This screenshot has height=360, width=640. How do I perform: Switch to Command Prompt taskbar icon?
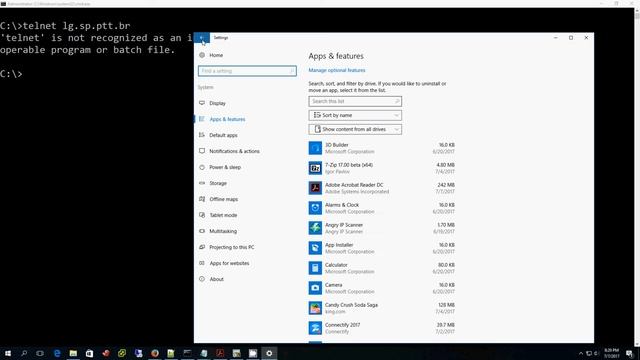coord(187,353)
